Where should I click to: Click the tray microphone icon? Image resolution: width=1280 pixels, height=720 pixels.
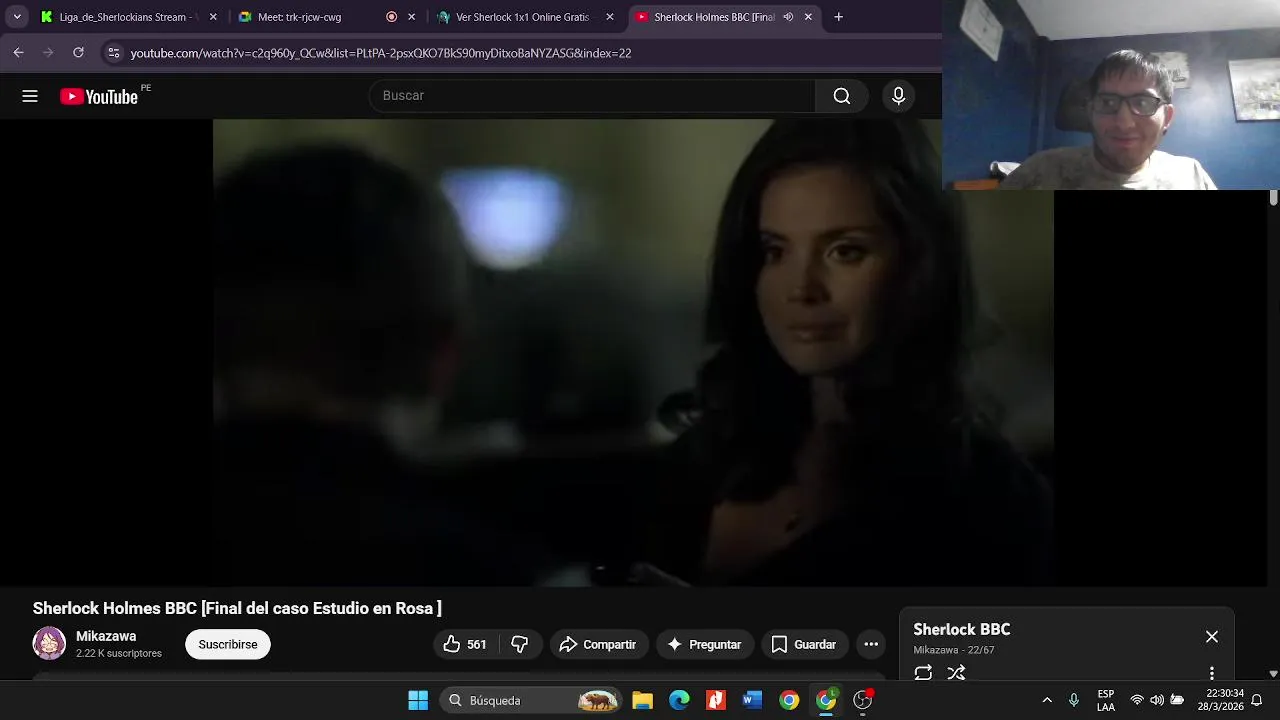(1074, 700)
